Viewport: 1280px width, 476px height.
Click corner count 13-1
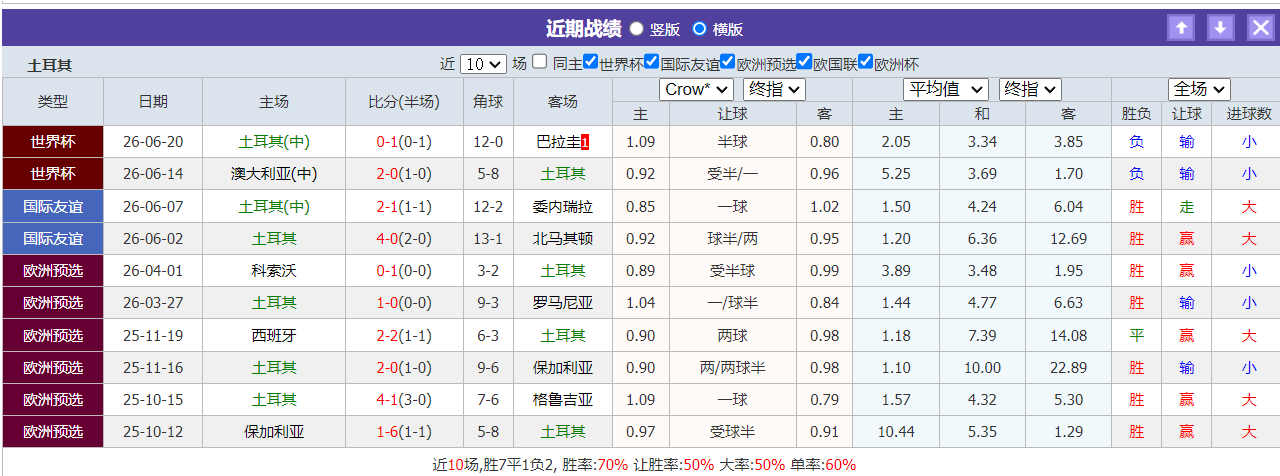[488, 239]
